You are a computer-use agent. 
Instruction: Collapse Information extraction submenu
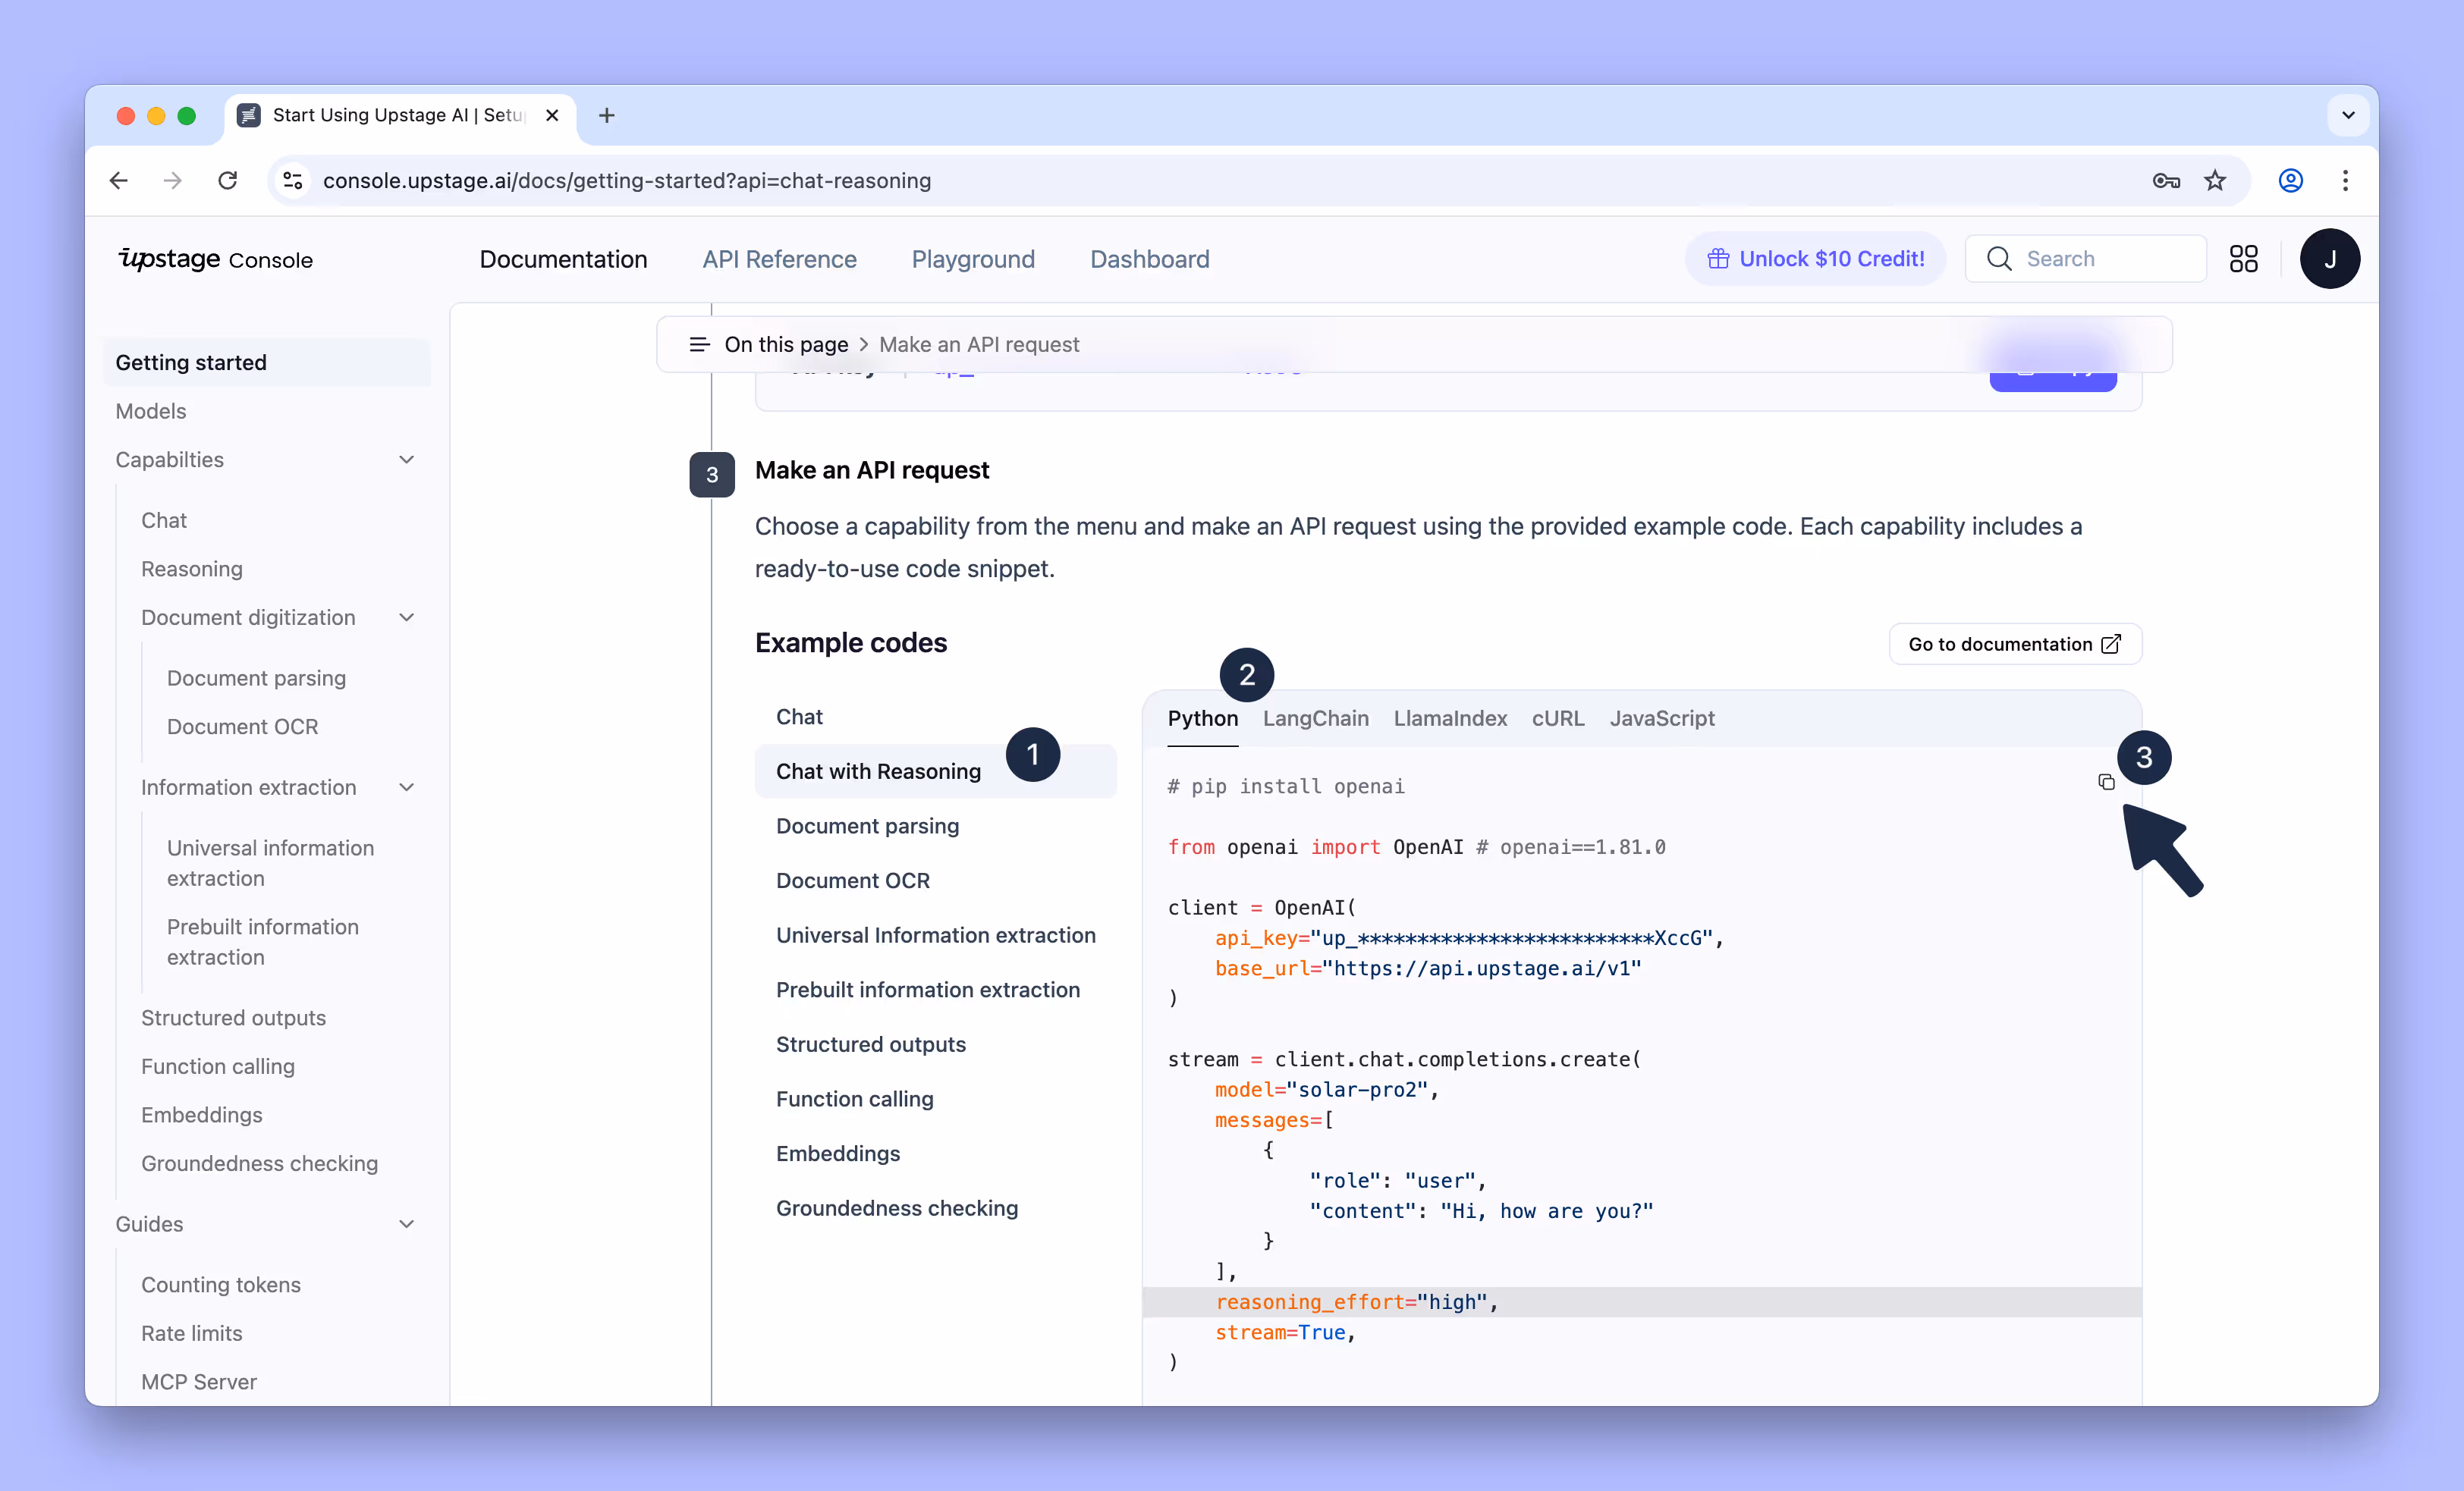pyautogui.click(x=406, y=788)
